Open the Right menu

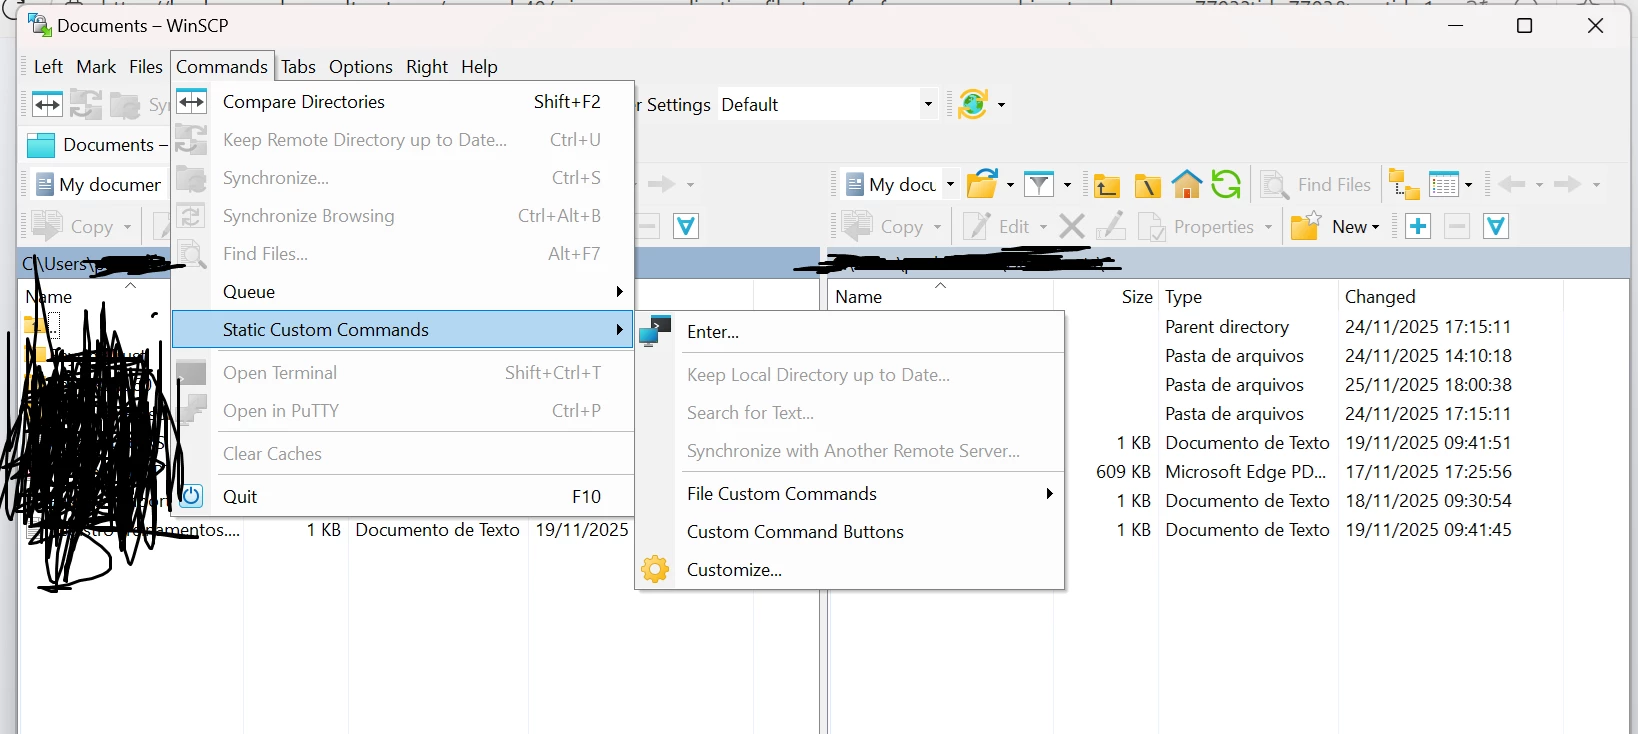(x=427, y=67)
